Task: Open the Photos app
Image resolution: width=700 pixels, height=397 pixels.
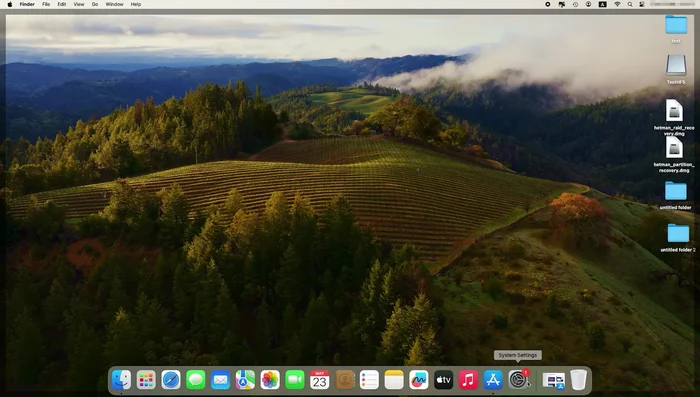Action: click(x=270, y=380)
